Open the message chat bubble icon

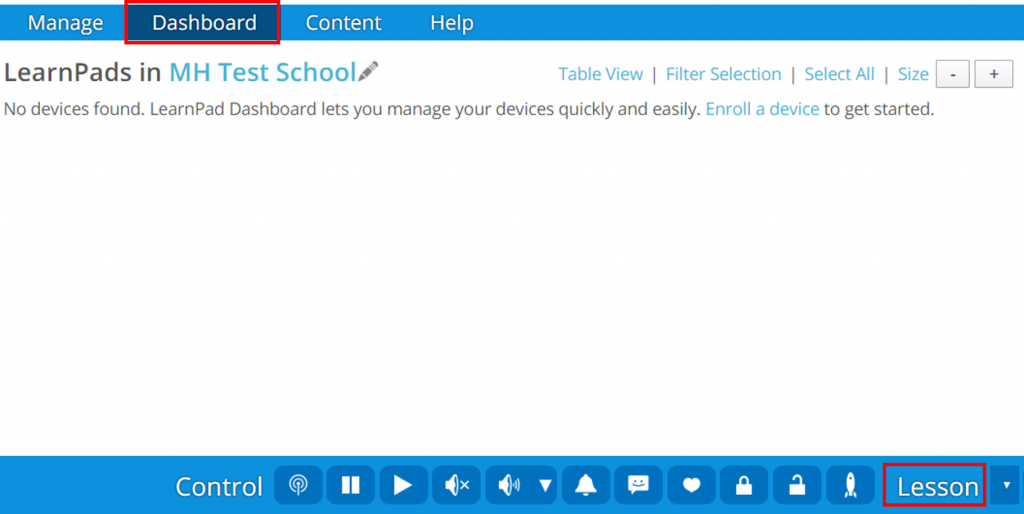pyautogui.click(x=638, y=486)
